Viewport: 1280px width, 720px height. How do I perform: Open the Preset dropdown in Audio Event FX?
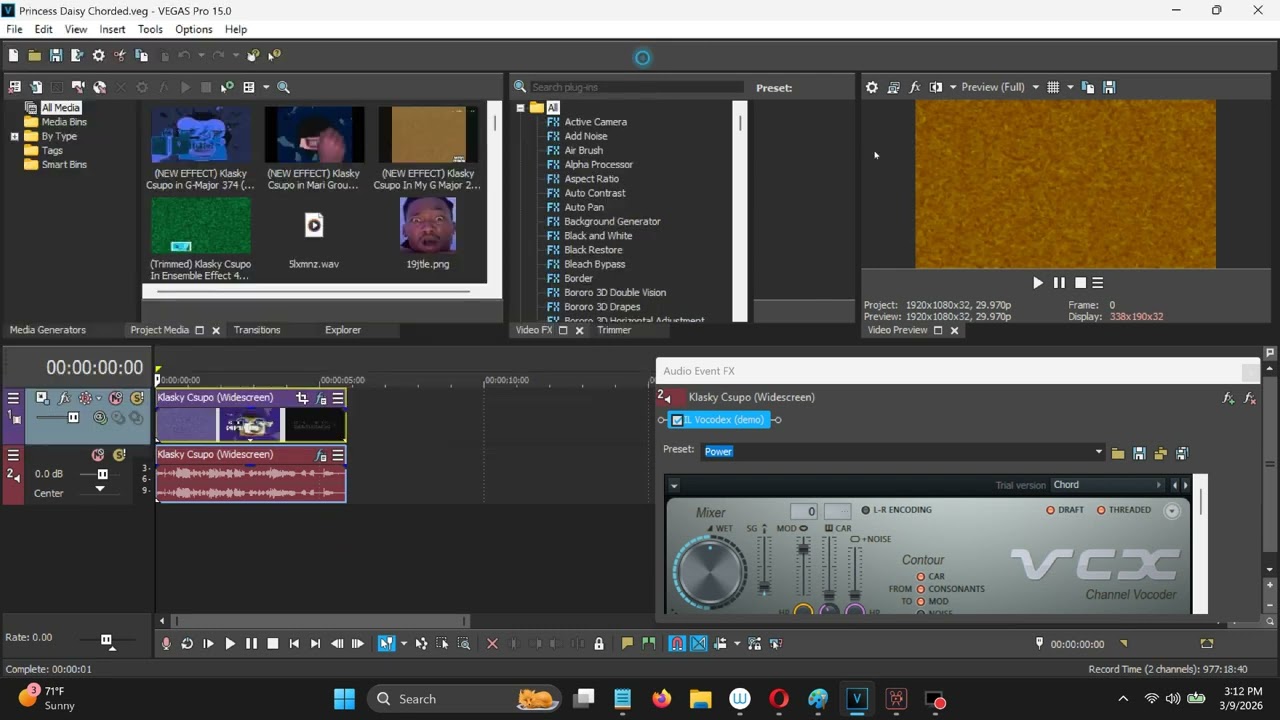click(x=1098, y=452)
